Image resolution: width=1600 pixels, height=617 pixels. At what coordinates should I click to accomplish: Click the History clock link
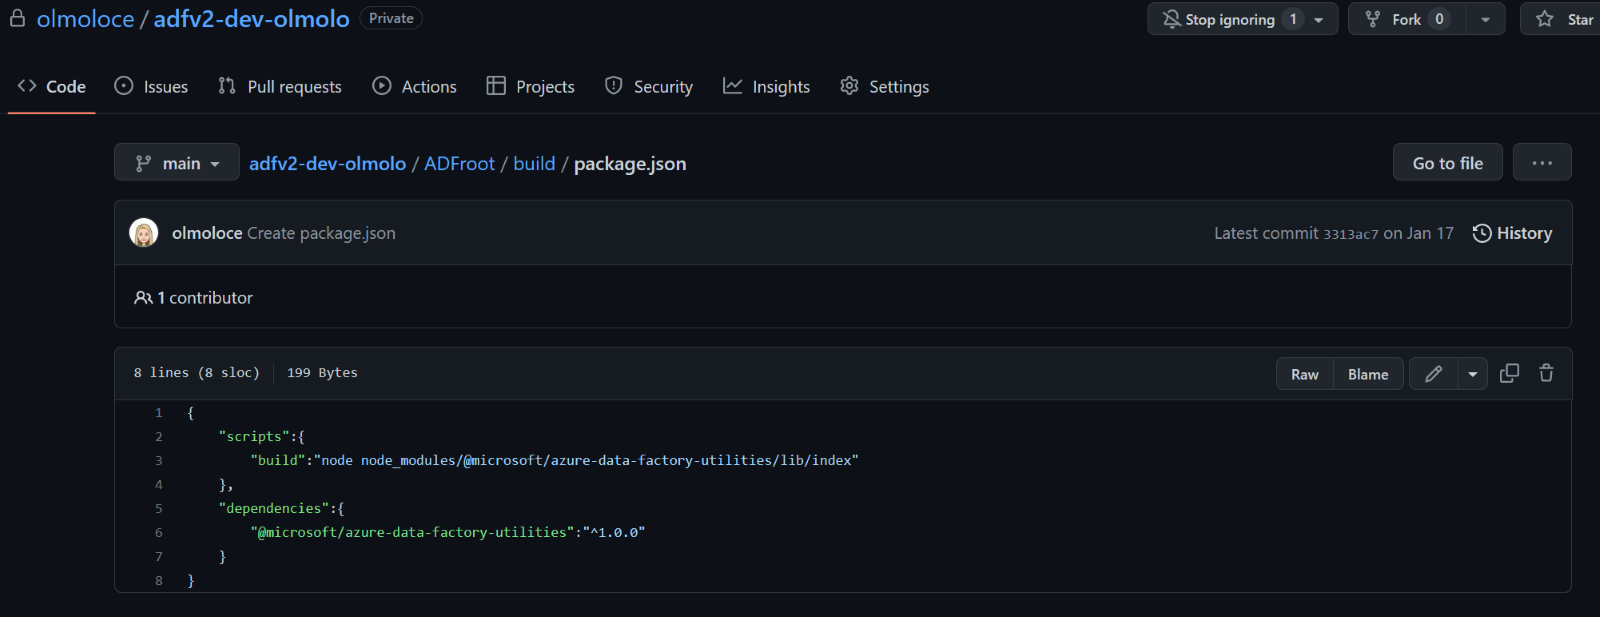click(x=1512, y=233)
